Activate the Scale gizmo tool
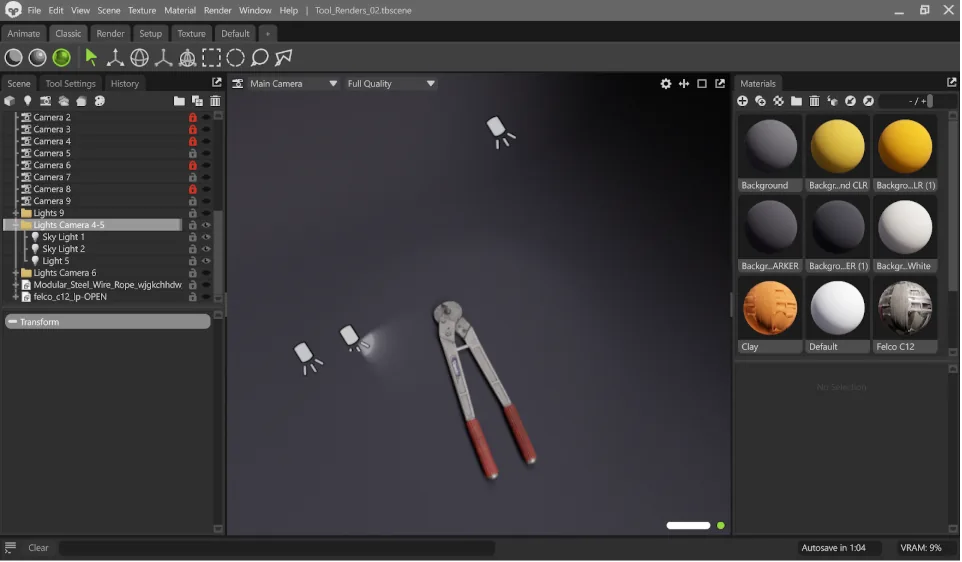Viewport: 962px width, 562px height. (x=163, y=58)
